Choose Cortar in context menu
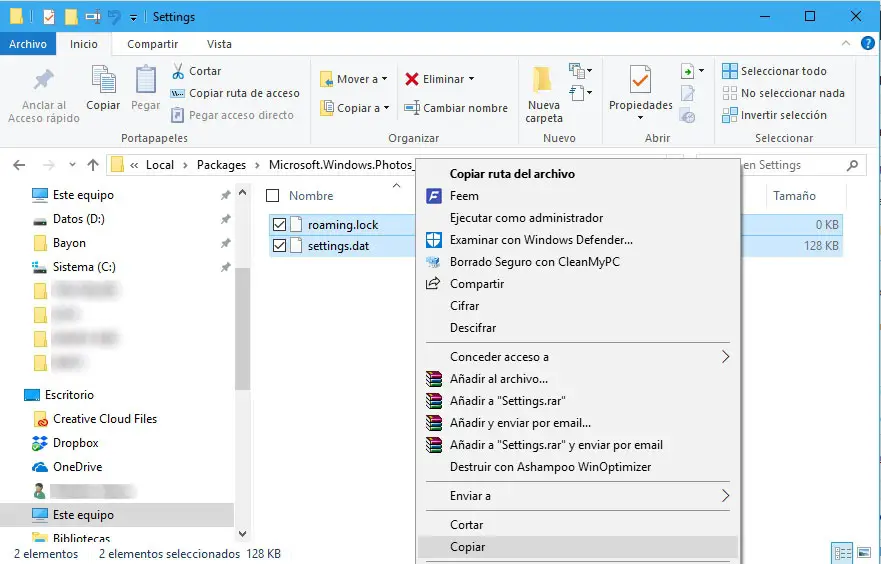This screenshot has width=881, height=564. tap(578, 525)
